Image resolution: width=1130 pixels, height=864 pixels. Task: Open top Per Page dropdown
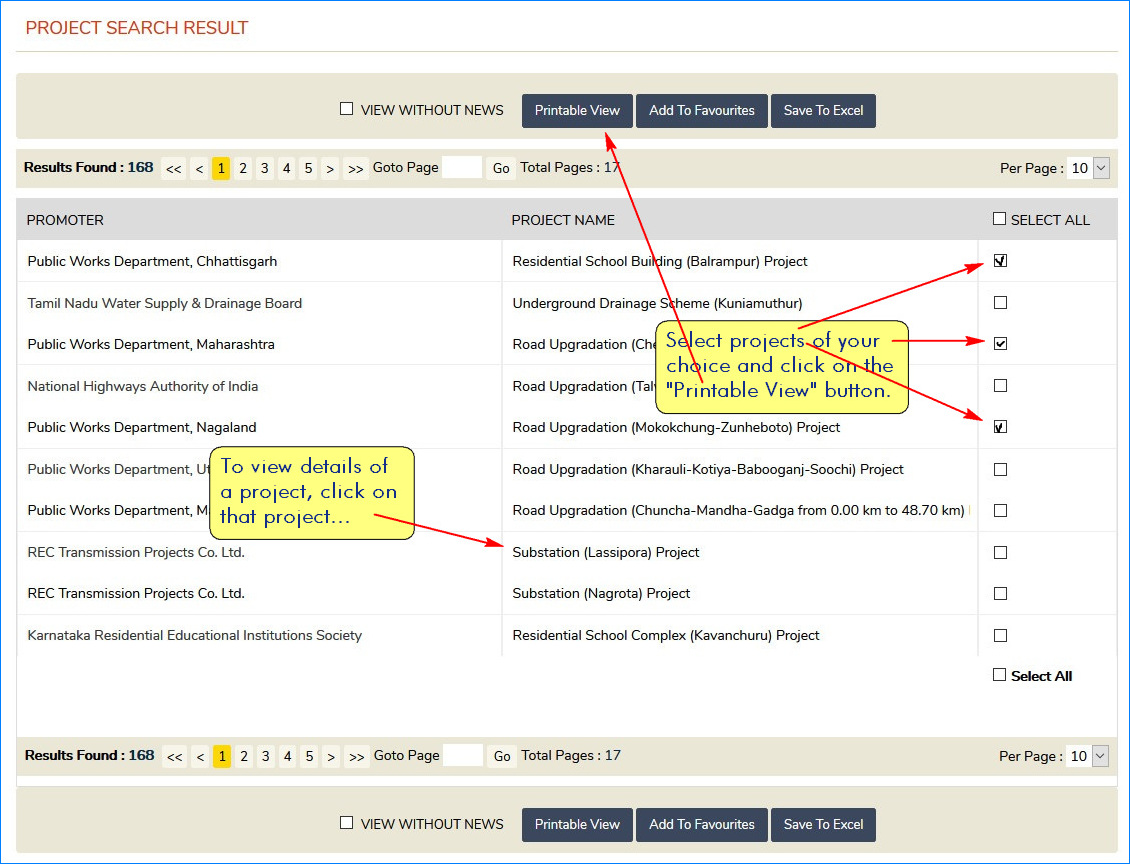click(x=1088, y=169)
